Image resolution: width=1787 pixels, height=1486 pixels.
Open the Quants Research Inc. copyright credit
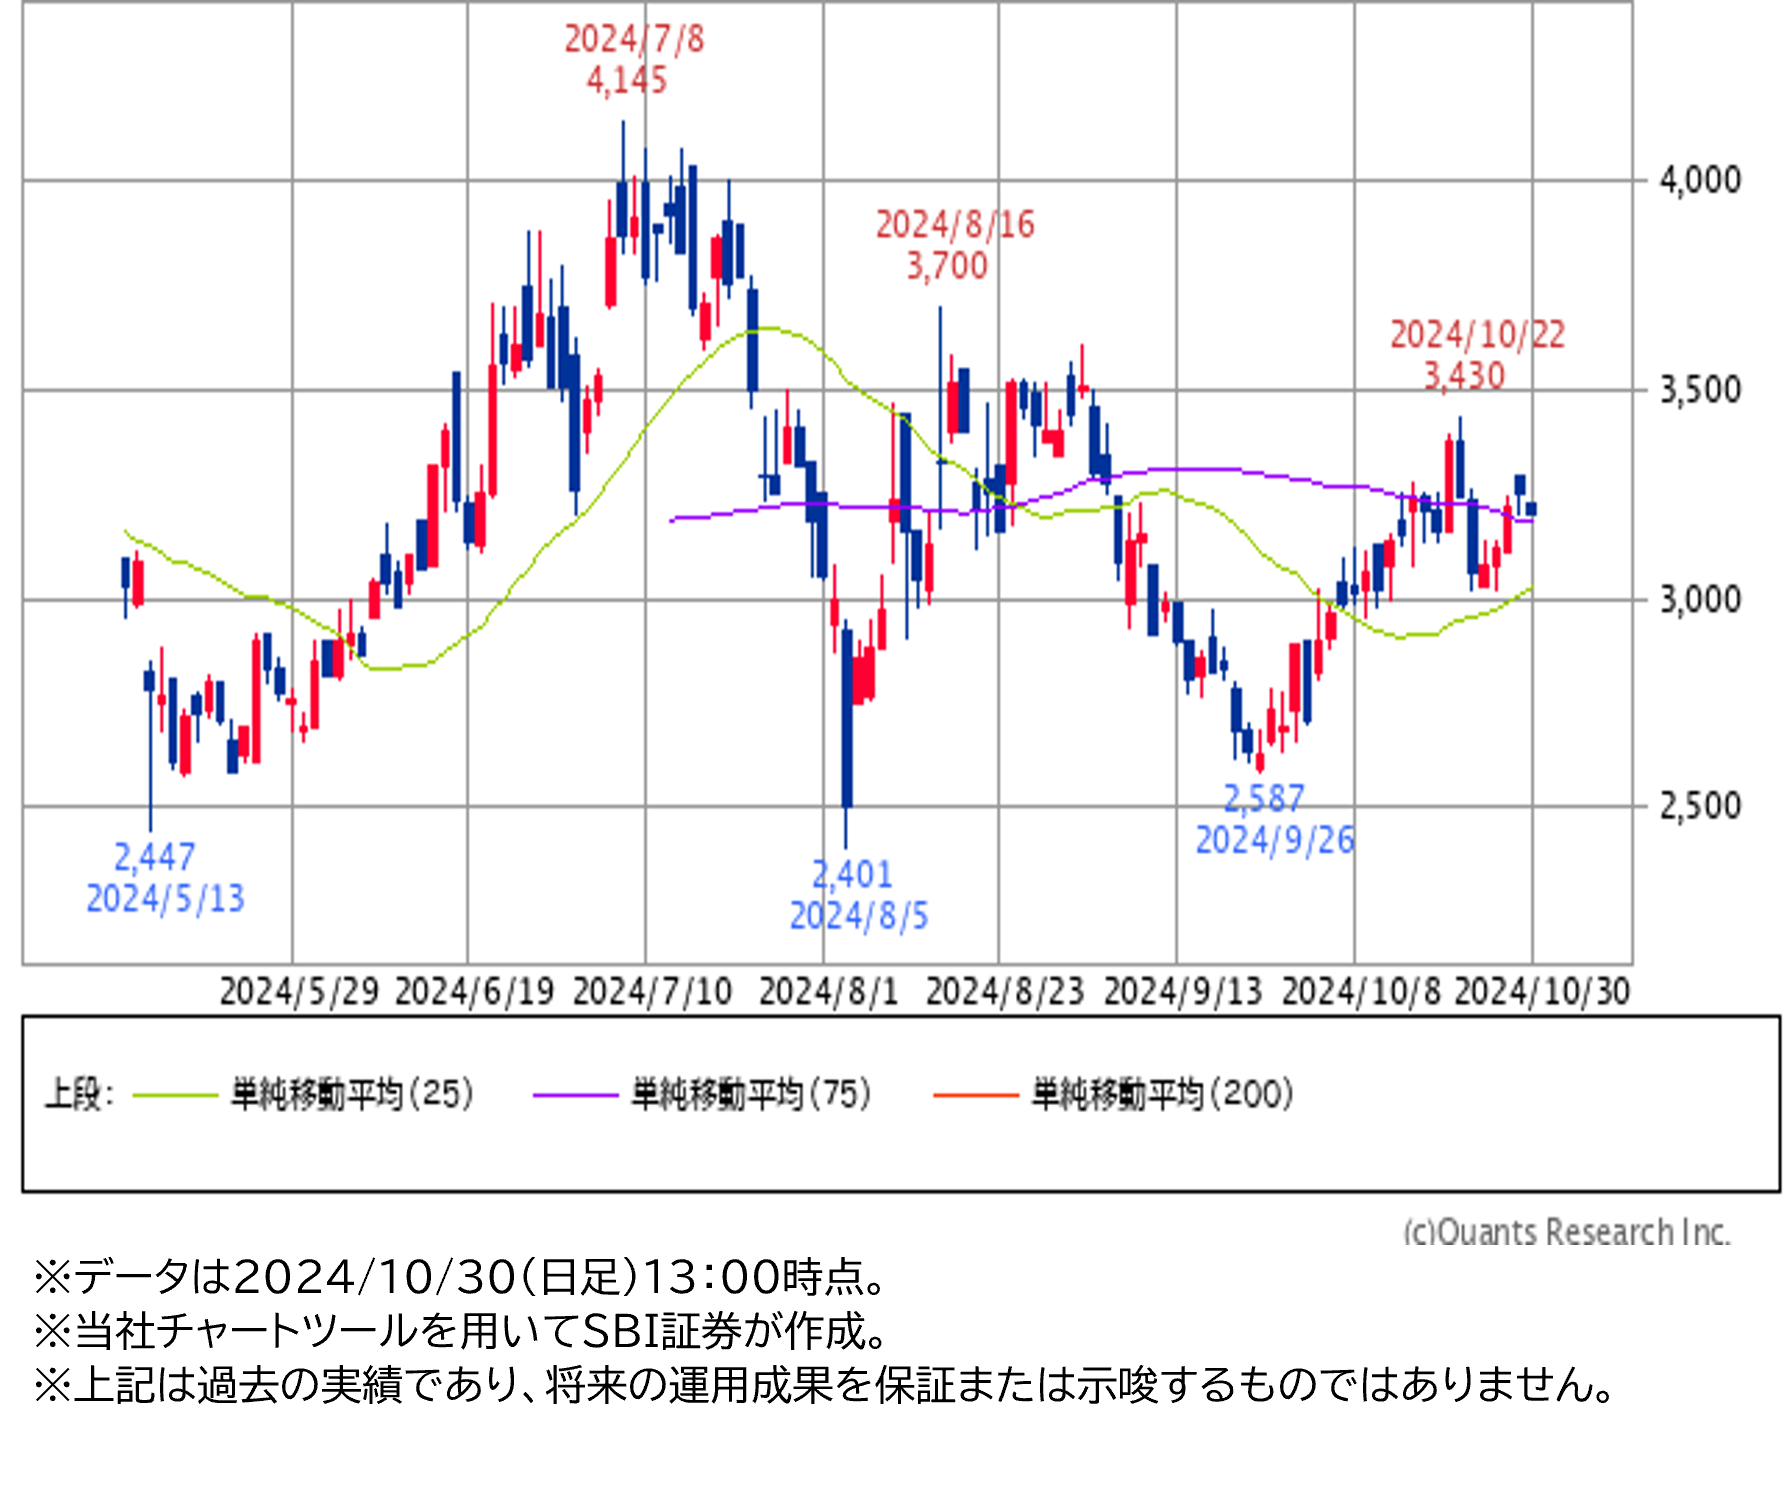[x=1566, y=1231]
